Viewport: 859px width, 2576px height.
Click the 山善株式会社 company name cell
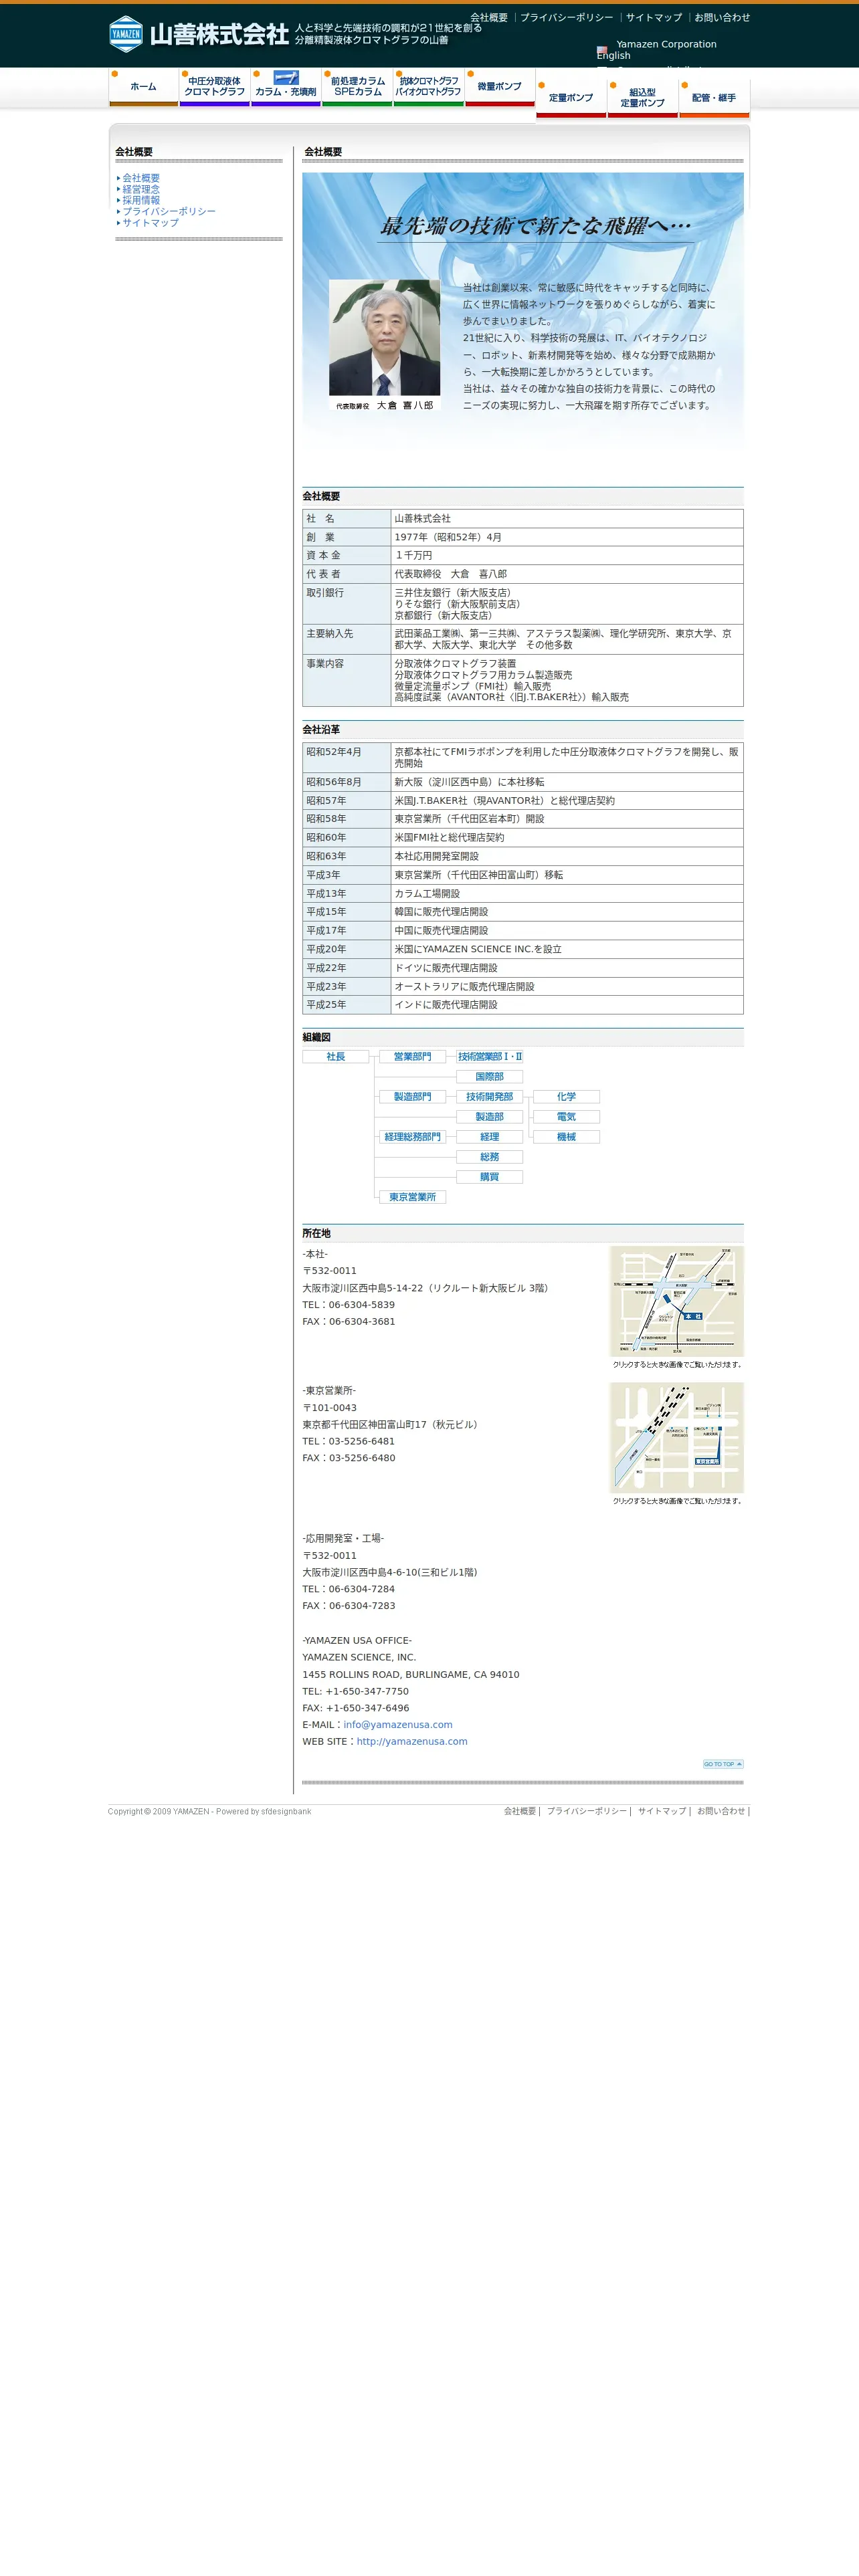(567, 519)
